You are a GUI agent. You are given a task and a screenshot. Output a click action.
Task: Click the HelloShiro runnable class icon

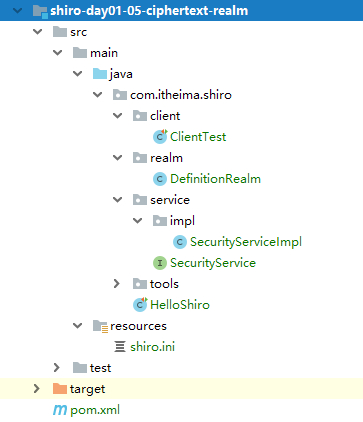(x=140, y=305)
